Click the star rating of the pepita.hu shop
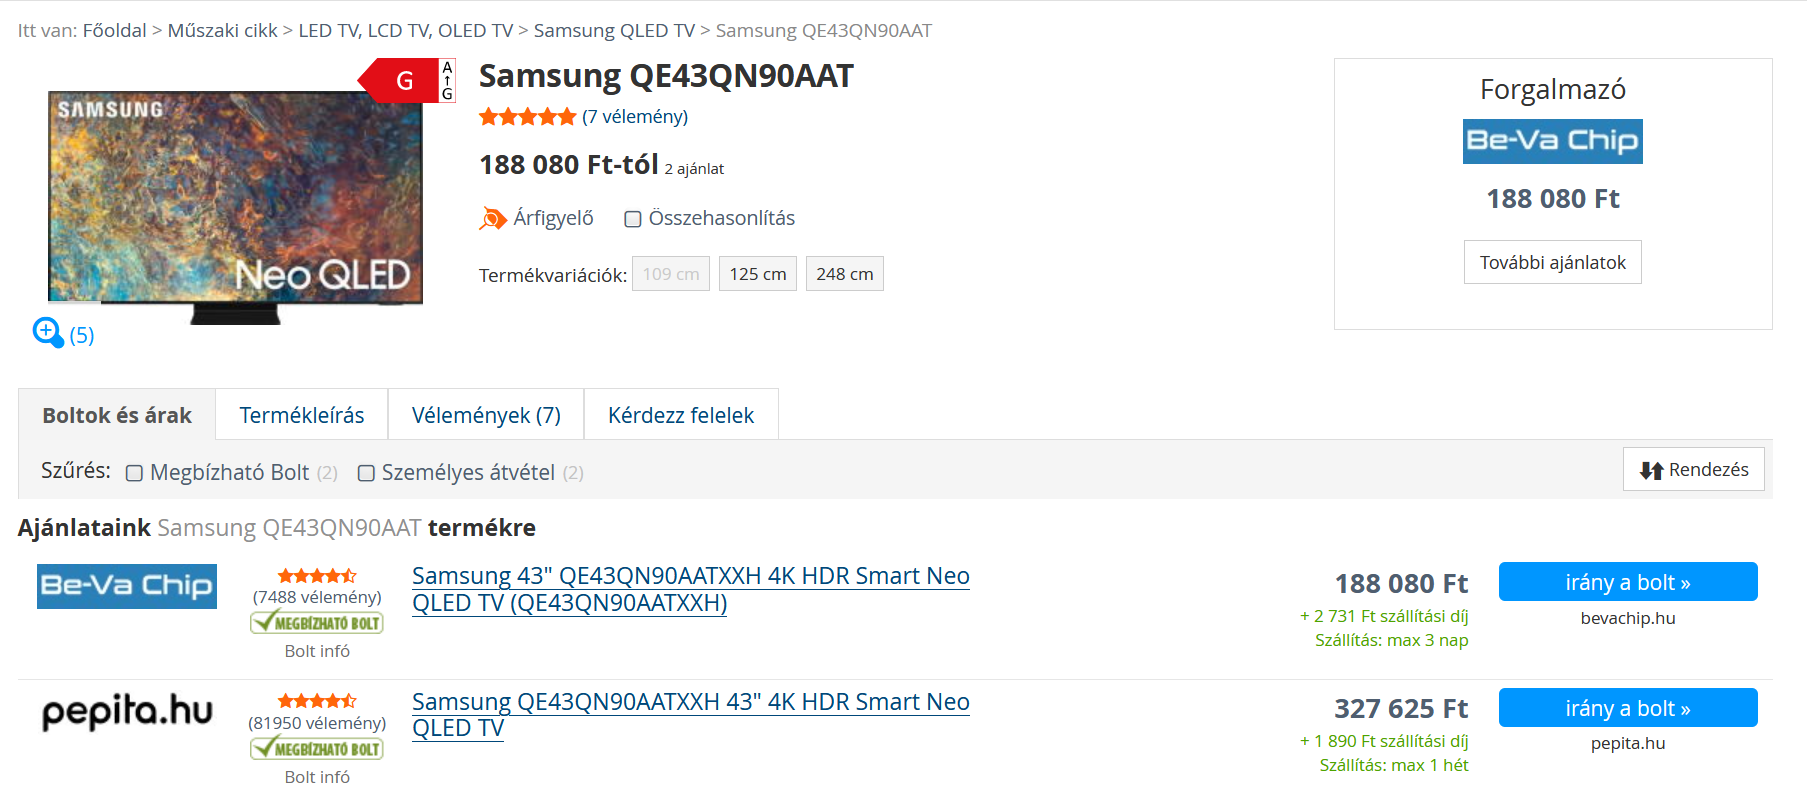This screenshot has width=1807, height=790. pyautogui.click(x=317, y=701)
